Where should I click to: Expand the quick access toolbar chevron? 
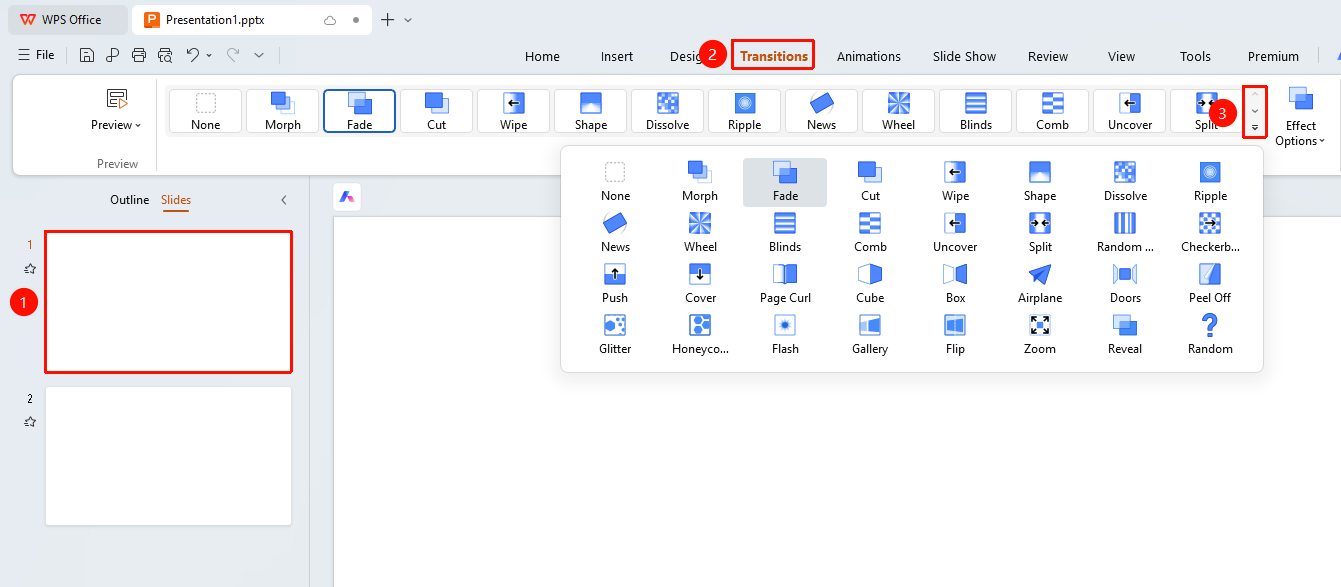[259, 55]
